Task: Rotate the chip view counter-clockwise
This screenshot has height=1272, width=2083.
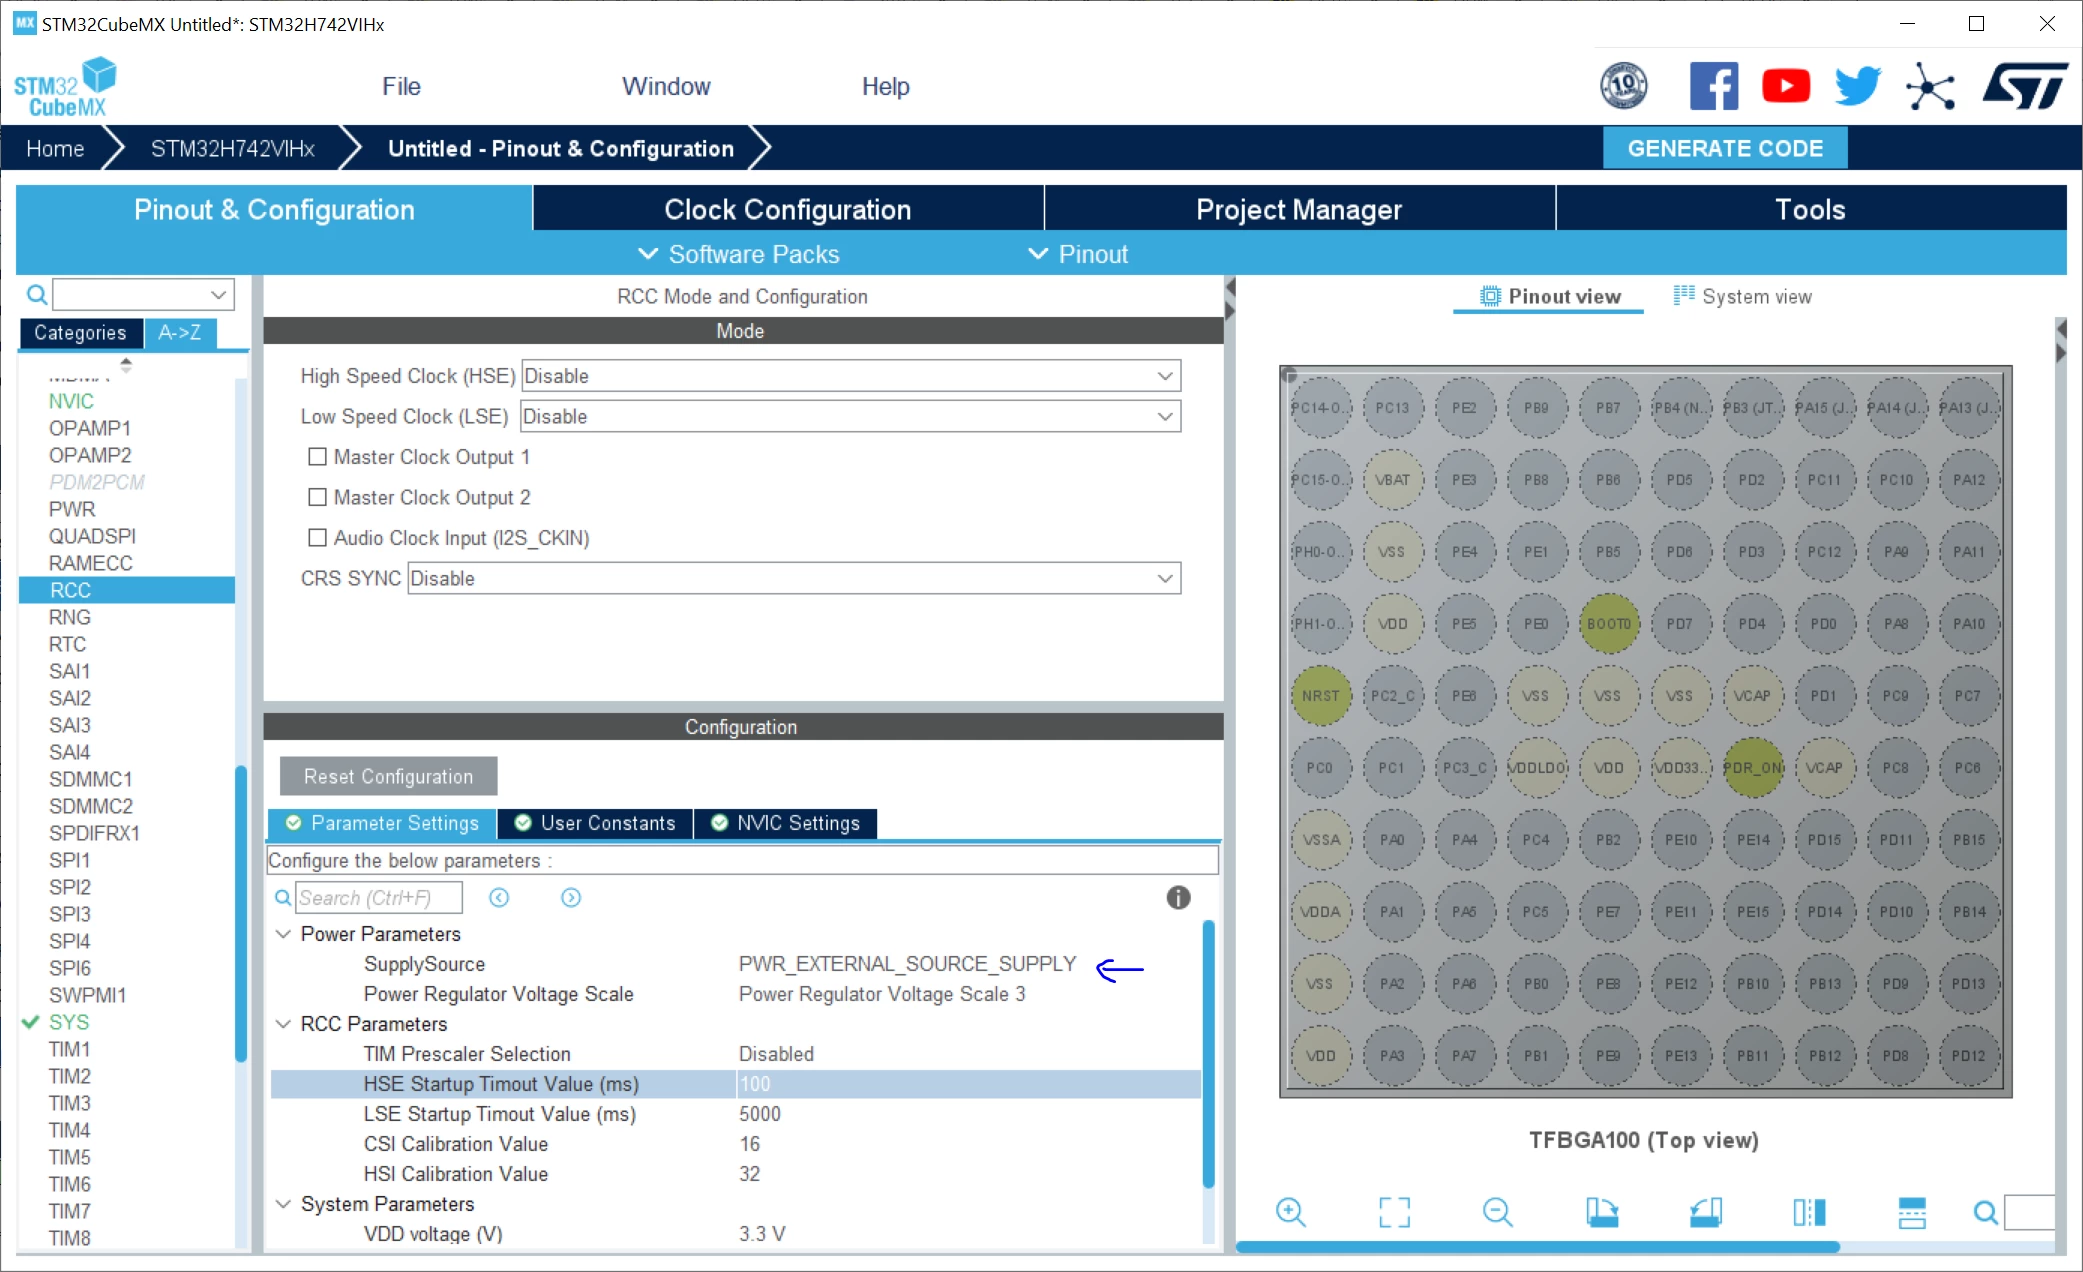Action: (x=1706, y=1212)
